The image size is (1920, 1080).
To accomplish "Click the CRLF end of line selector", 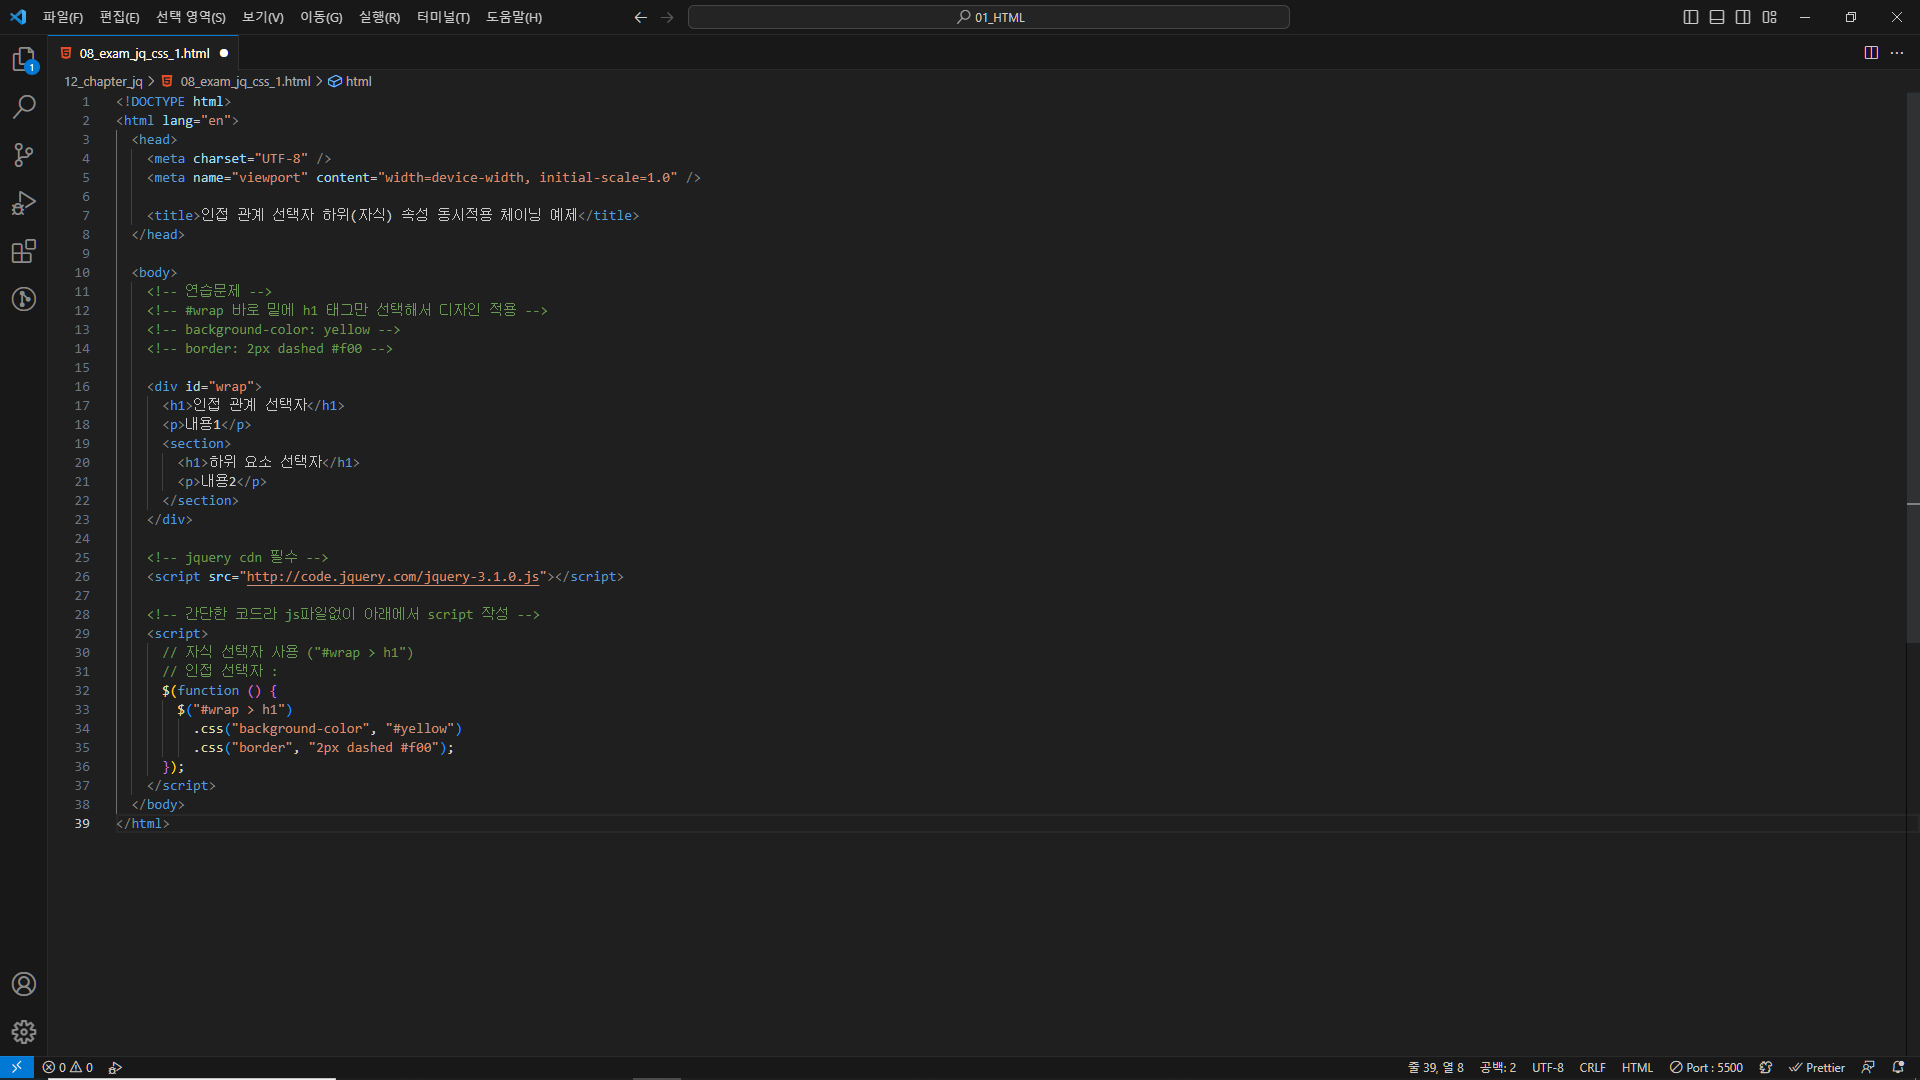I will (1592, 1068).
